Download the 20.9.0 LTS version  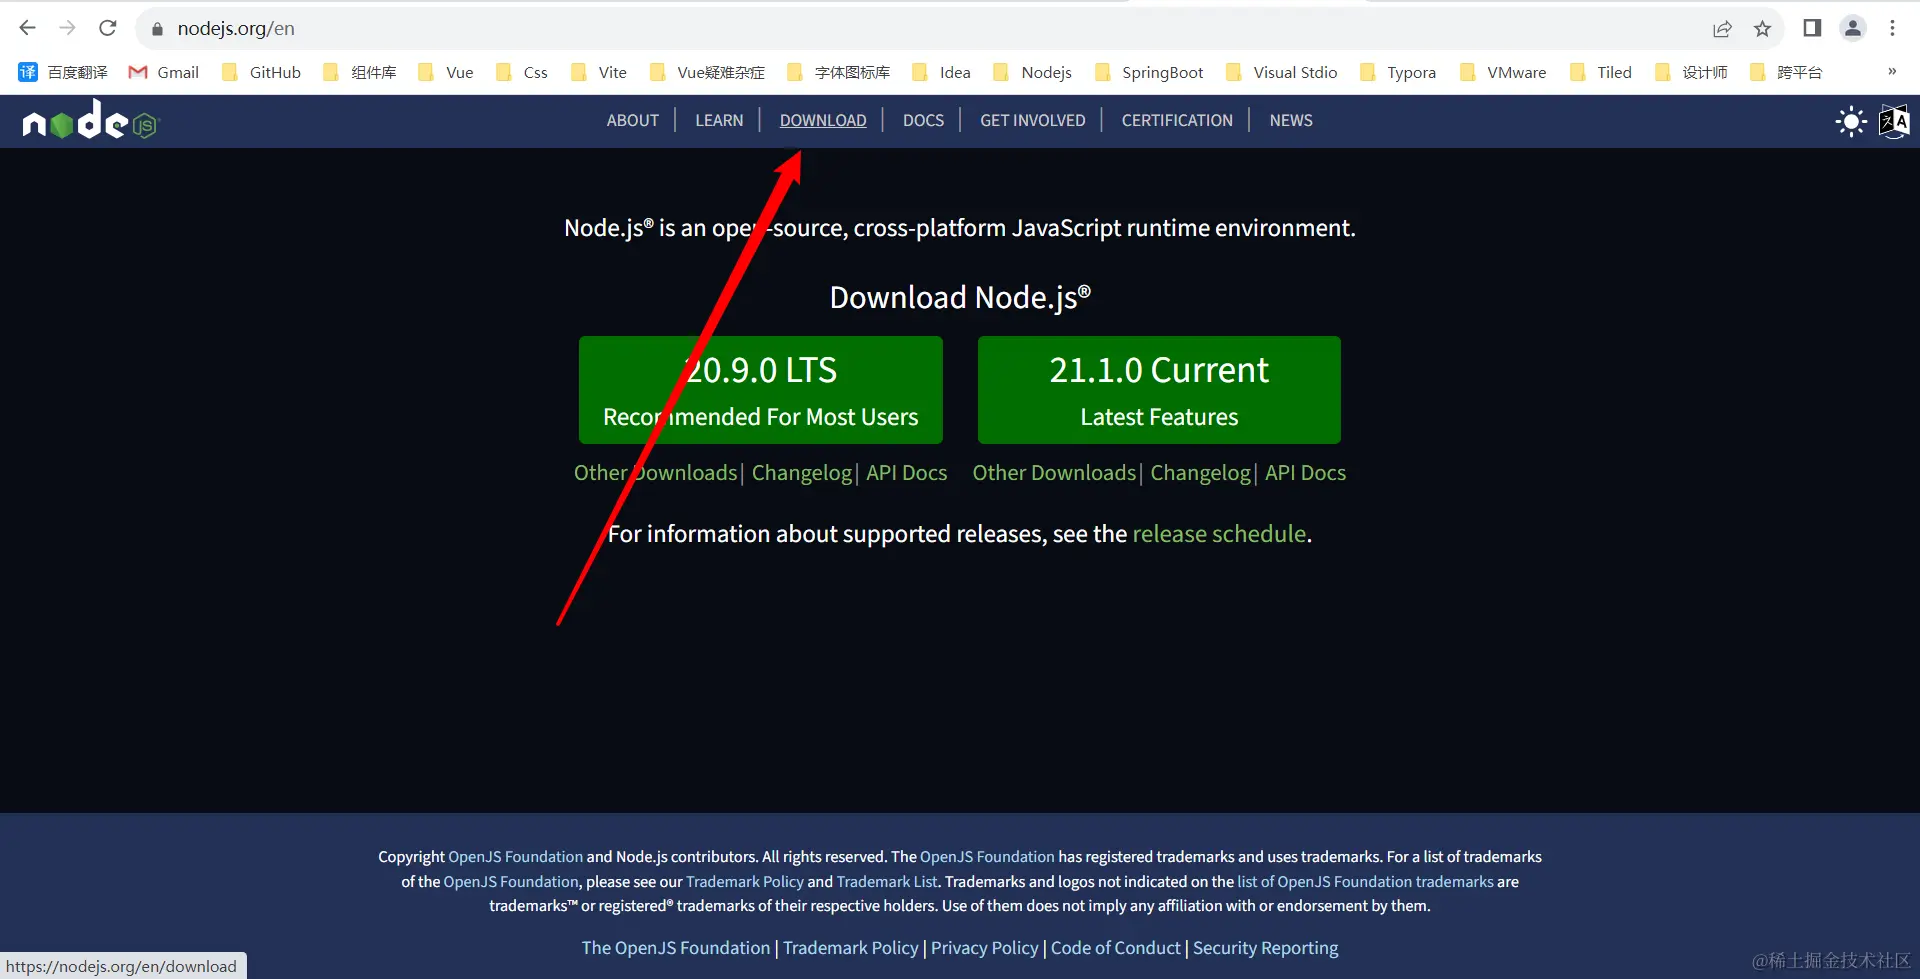click(x=761, y=390)
